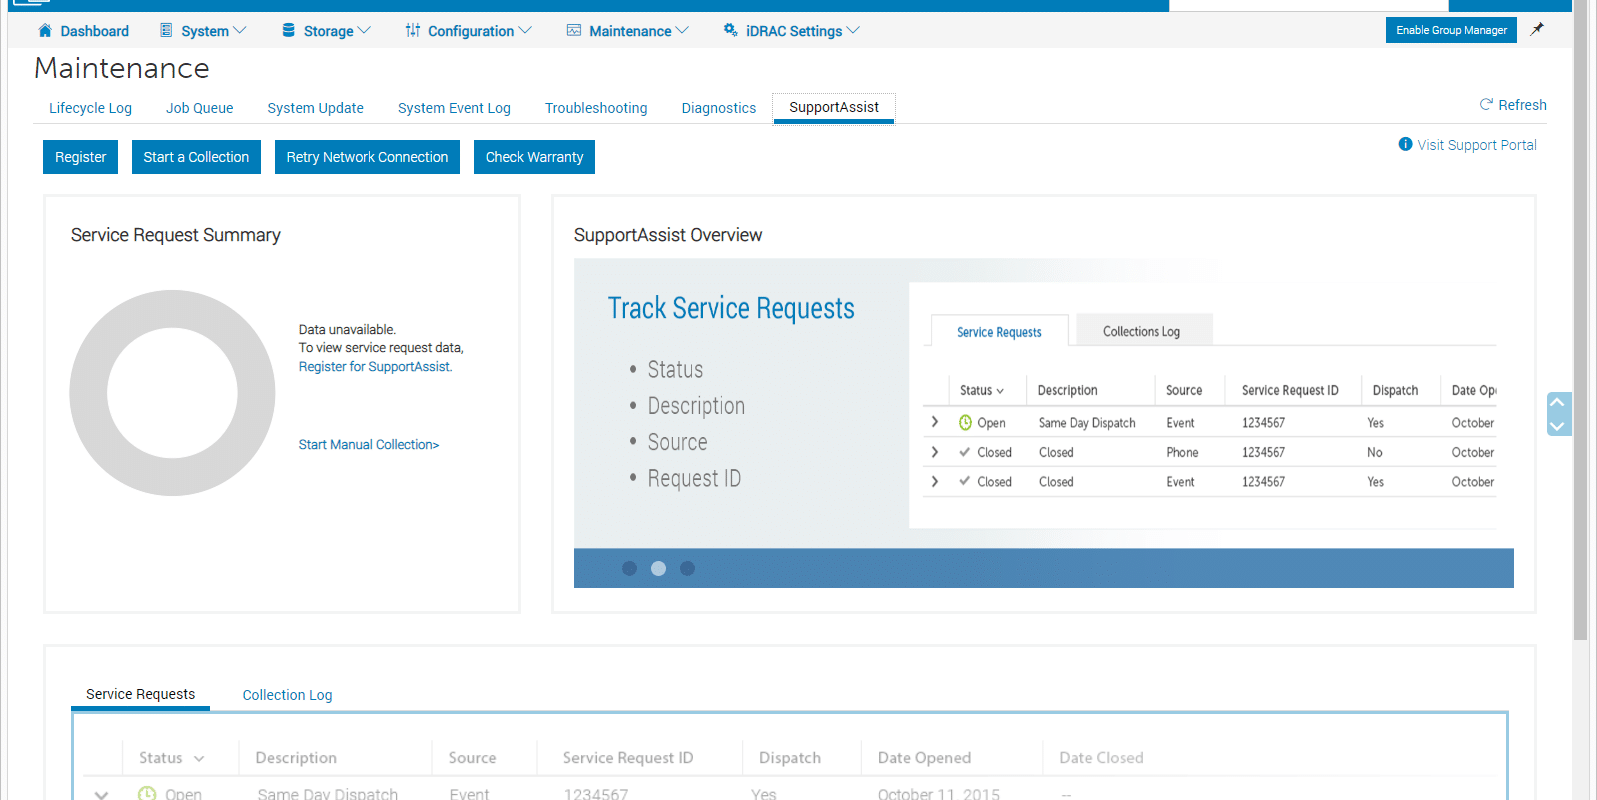Image resolution: width=1597 pixels, height=800 pixels.
Task: Click the Date Closed column header
Action: [x=1101, y=758]
